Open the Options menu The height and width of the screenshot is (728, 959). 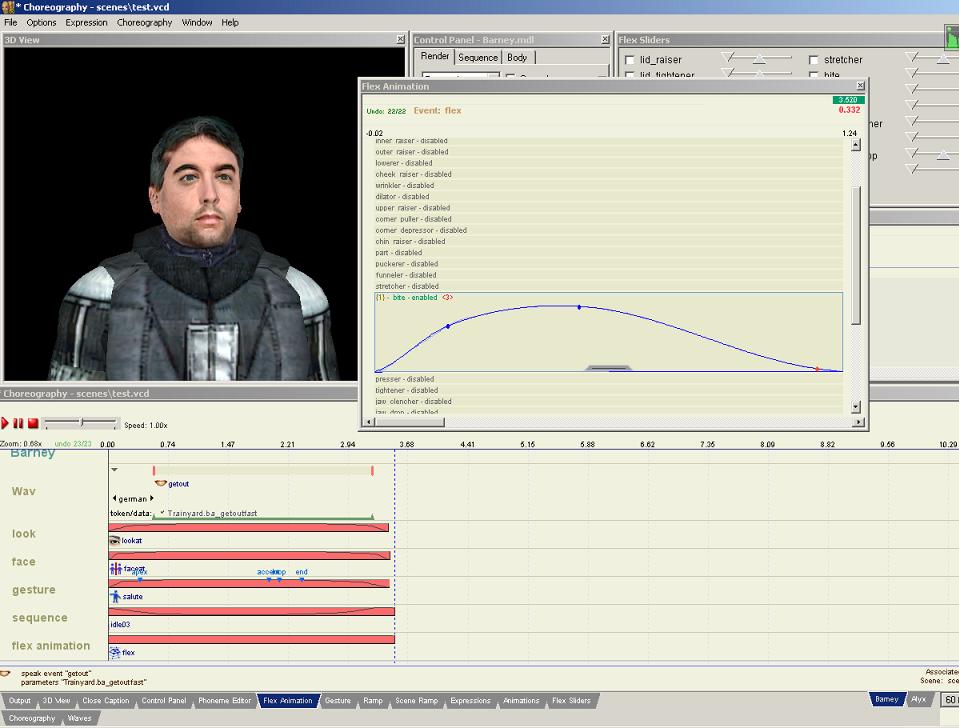41,23
